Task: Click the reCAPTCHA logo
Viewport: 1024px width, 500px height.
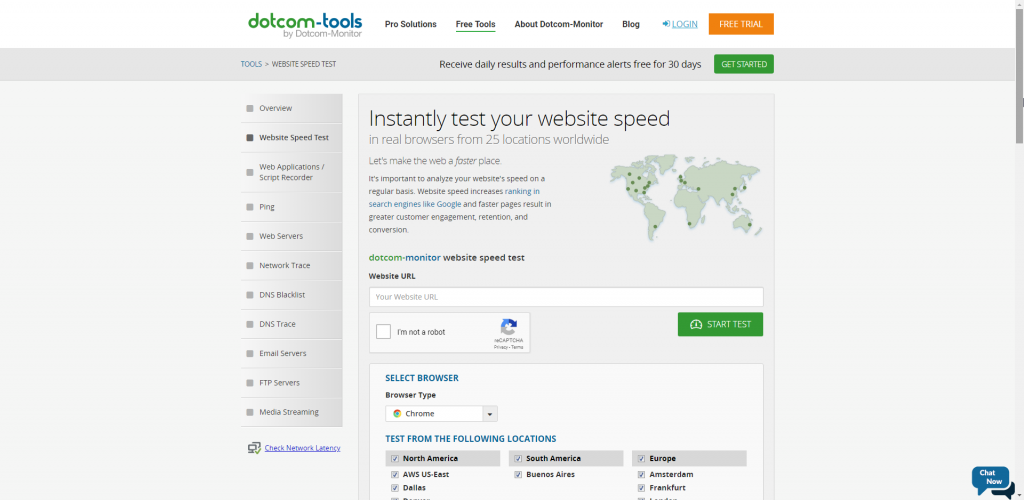Action: 509,326
